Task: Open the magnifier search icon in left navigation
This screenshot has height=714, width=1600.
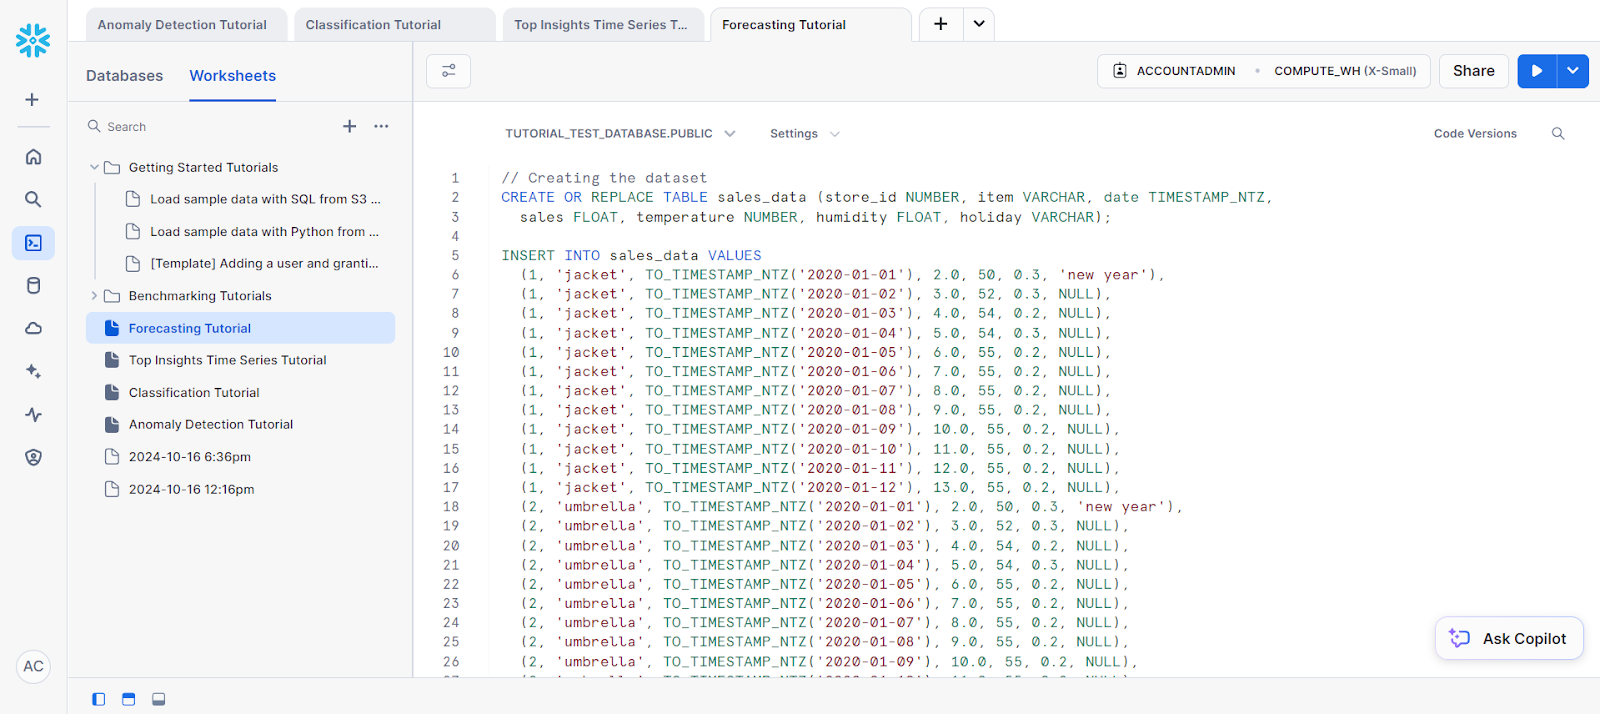Action: pos(33,200)
